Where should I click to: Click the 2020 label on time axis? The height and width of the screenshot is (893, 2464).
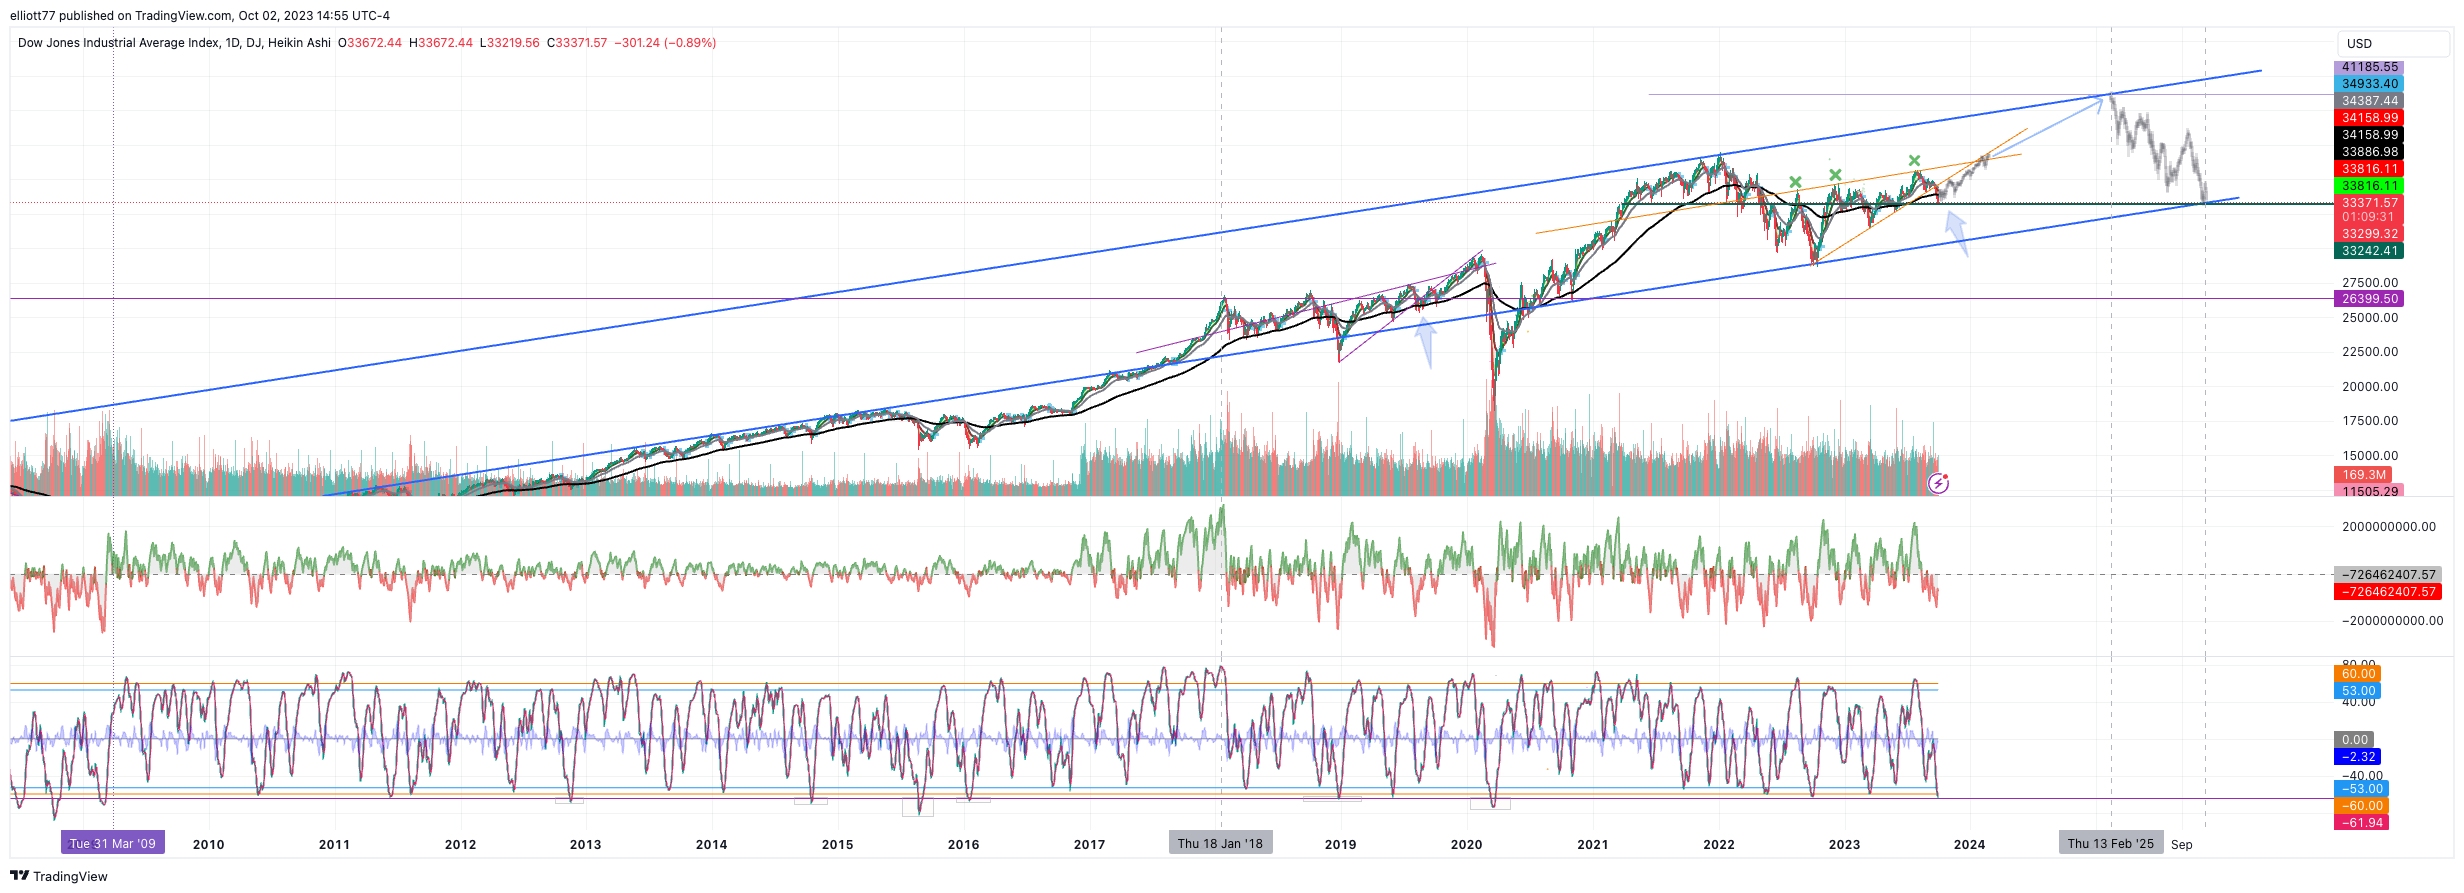(x=1467, y=844)
